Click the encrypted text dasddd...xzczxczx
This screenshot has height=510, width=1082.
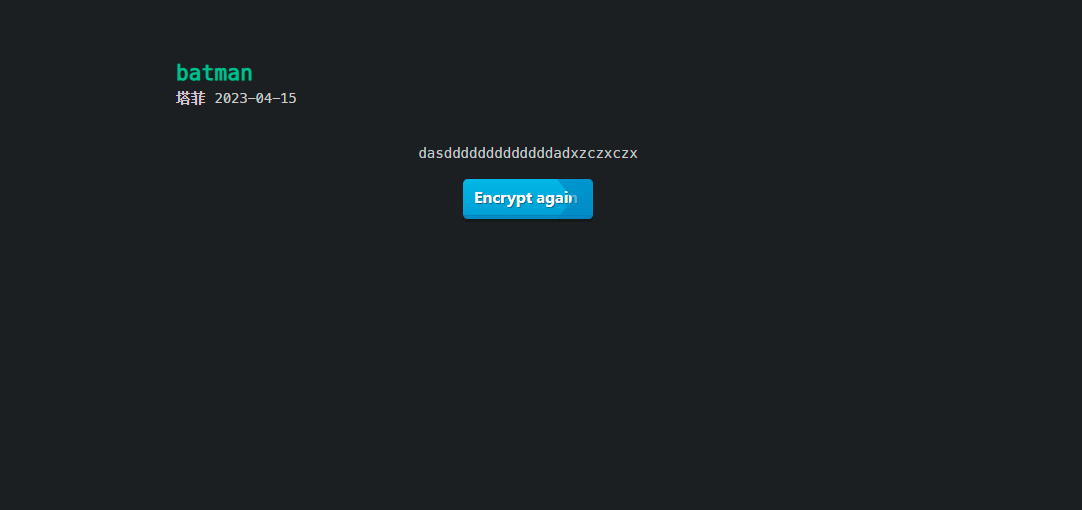pyautogui.click(x=528, y=153)
